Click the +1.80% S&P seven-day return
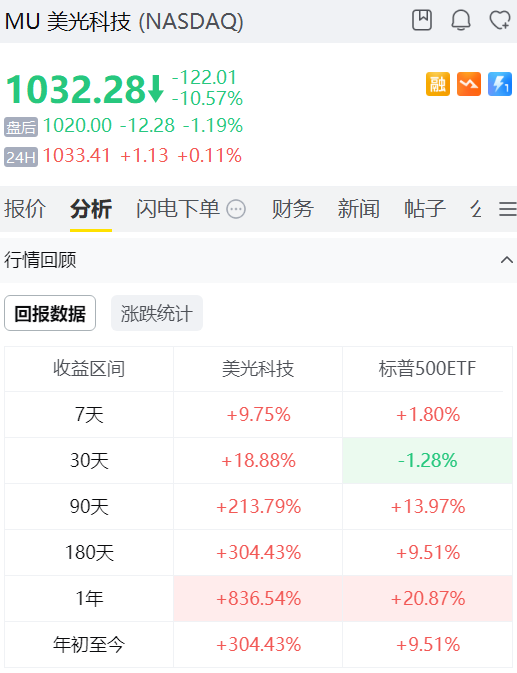Viewport: 517px width, 673px height. click(x=428, y=415)
